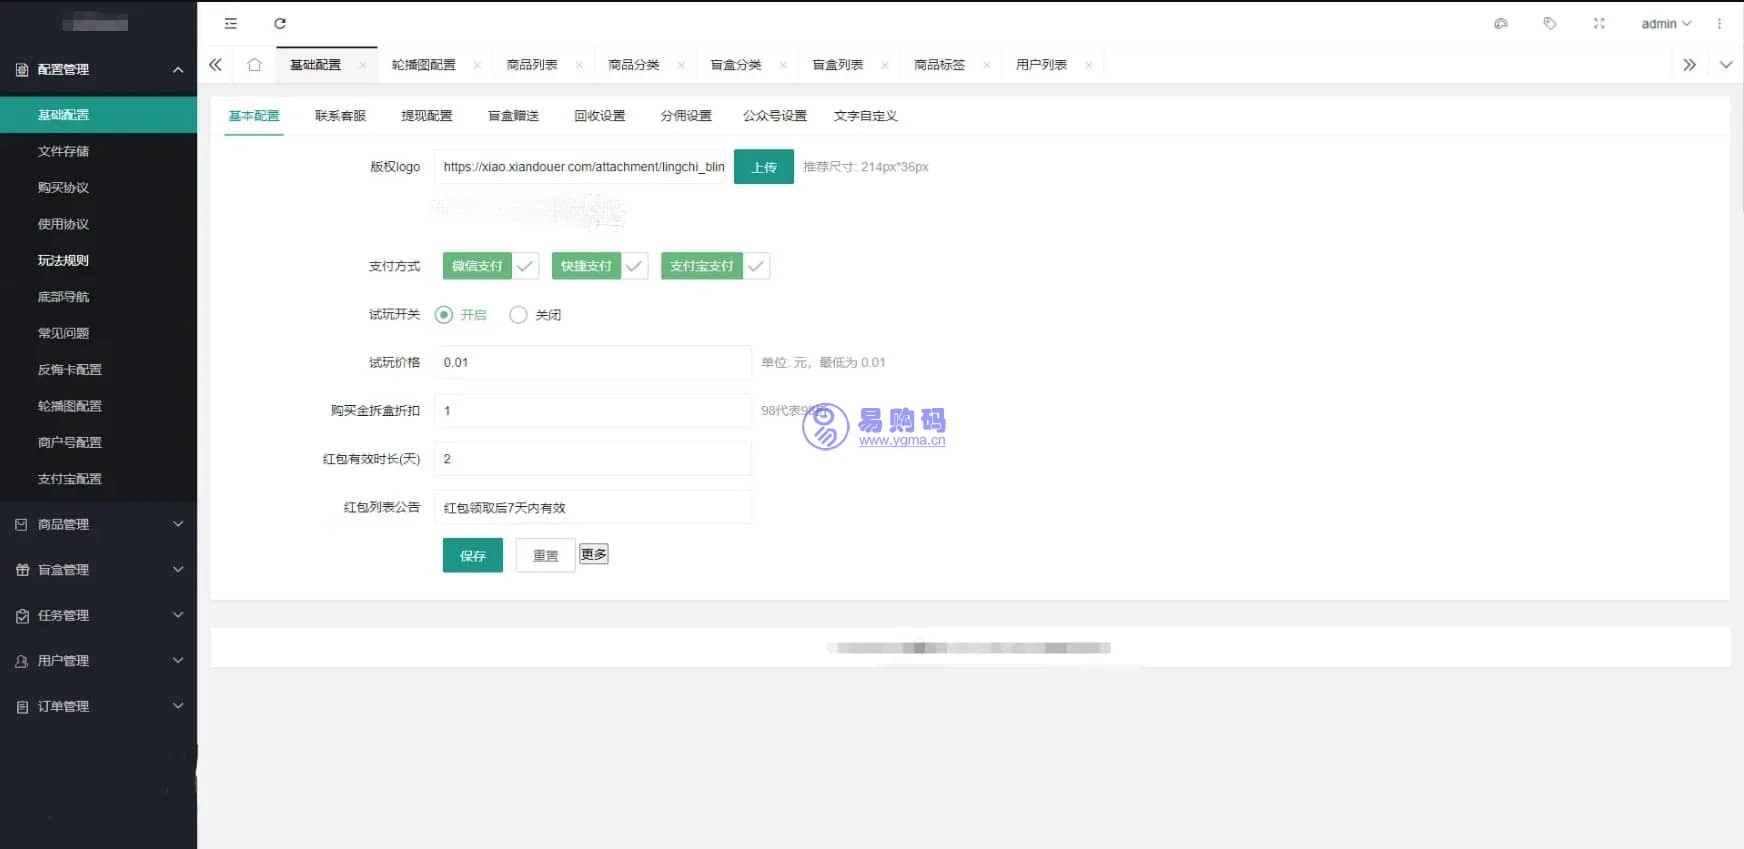Image resolution: width=1744 pixels, height=849 pixels.
Task: Open the 商品列表 page tab
Action: pos(531,65)
